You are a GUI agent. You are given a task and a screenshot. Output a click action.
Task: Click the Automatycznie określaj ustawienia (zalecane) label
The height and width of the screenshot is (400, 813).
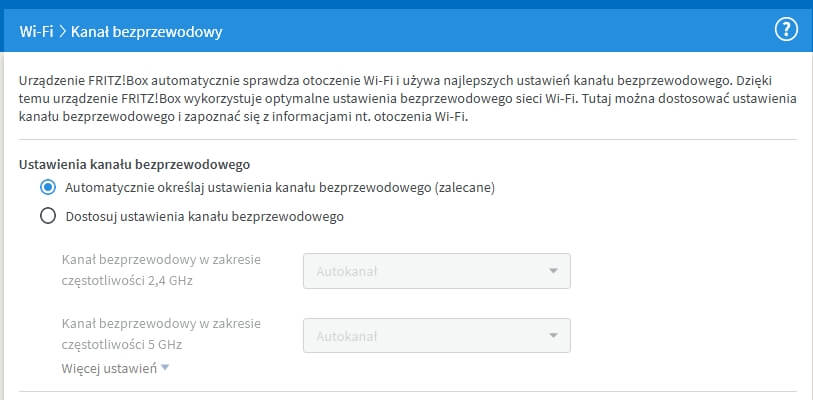point(280,187)
